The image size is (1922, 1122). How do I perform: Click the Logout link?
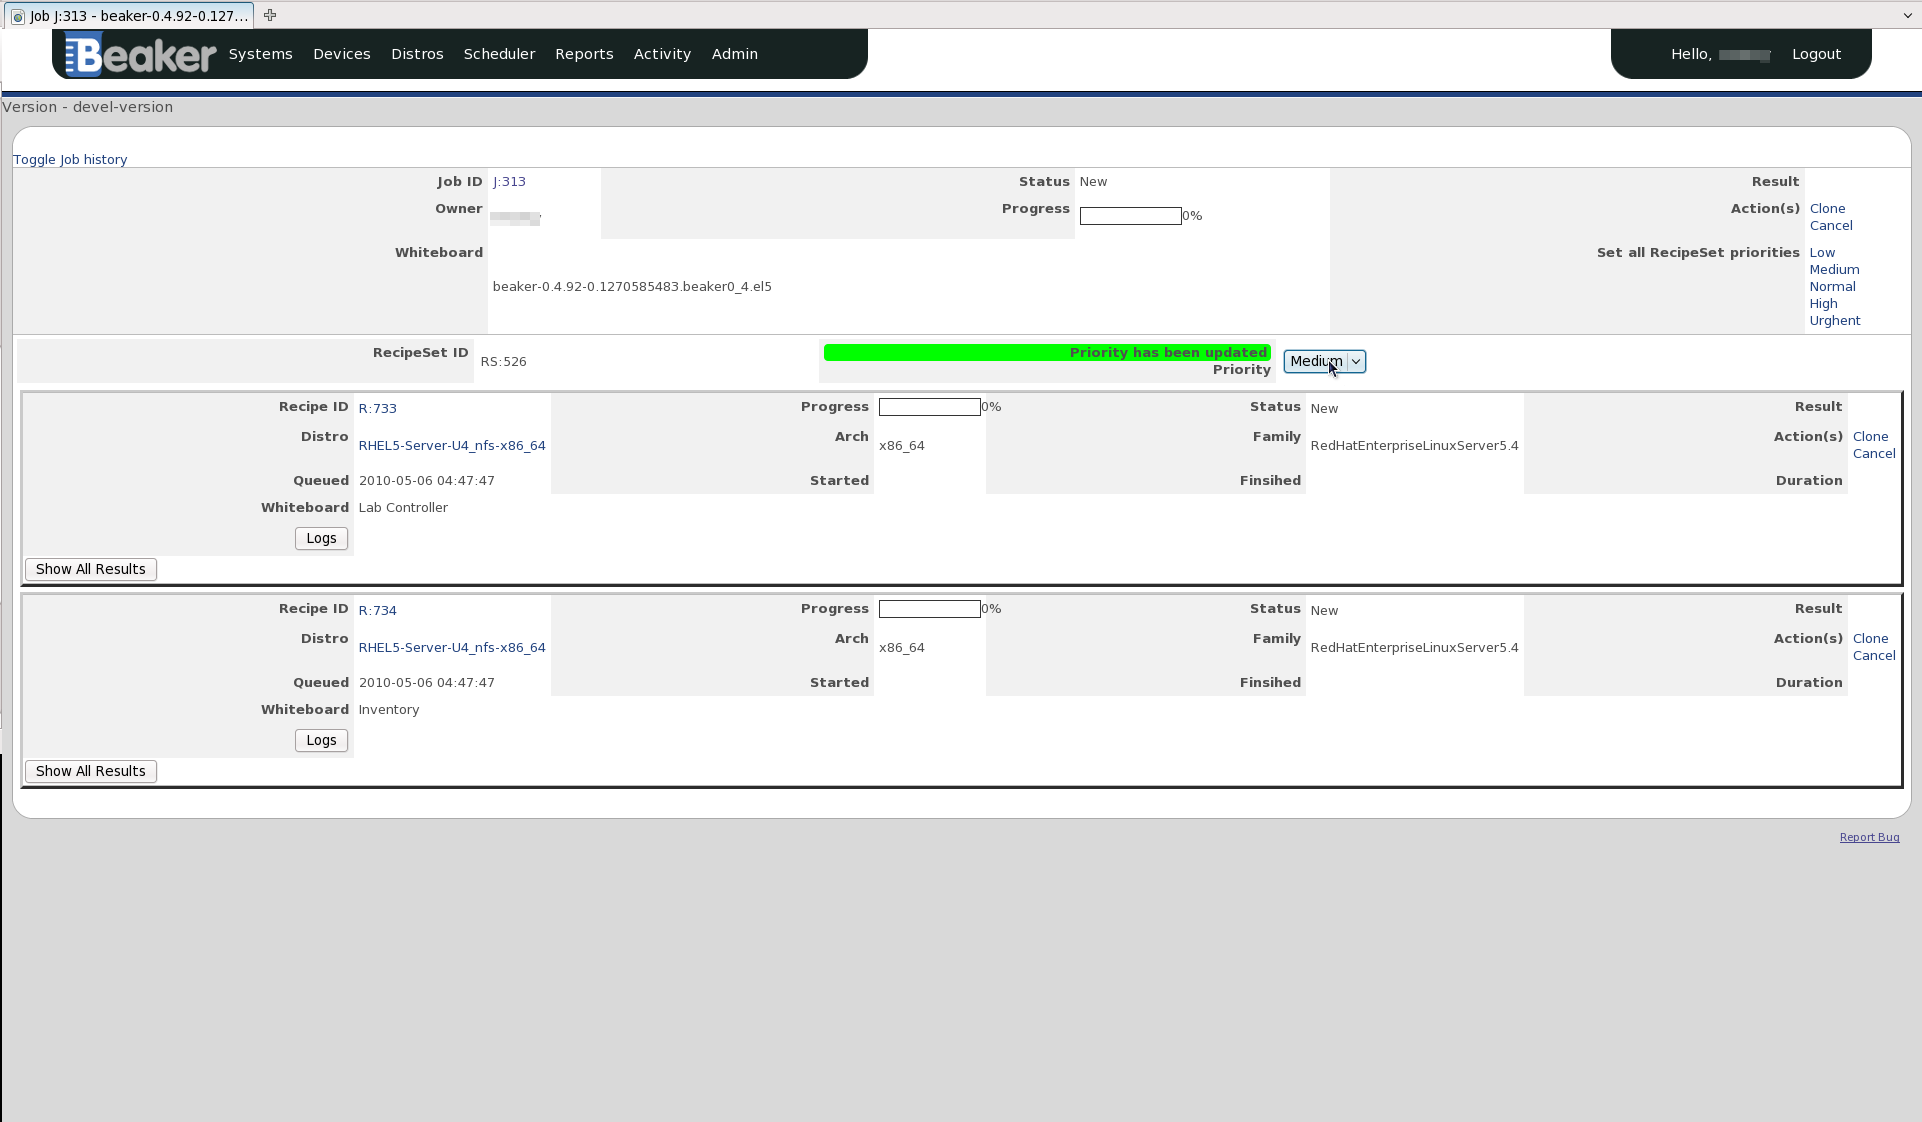(x=1816, y=54)
